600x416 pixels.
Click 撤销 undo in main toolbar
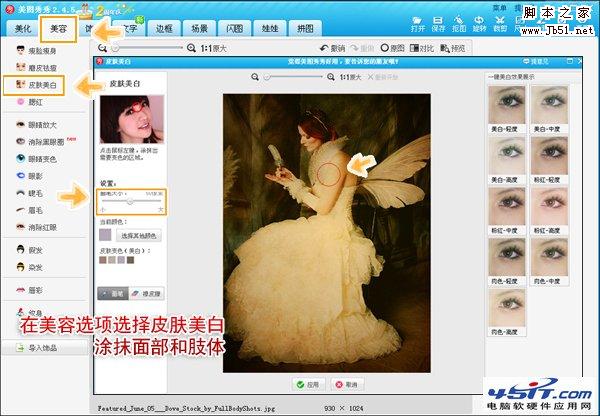tap(333, 48)
